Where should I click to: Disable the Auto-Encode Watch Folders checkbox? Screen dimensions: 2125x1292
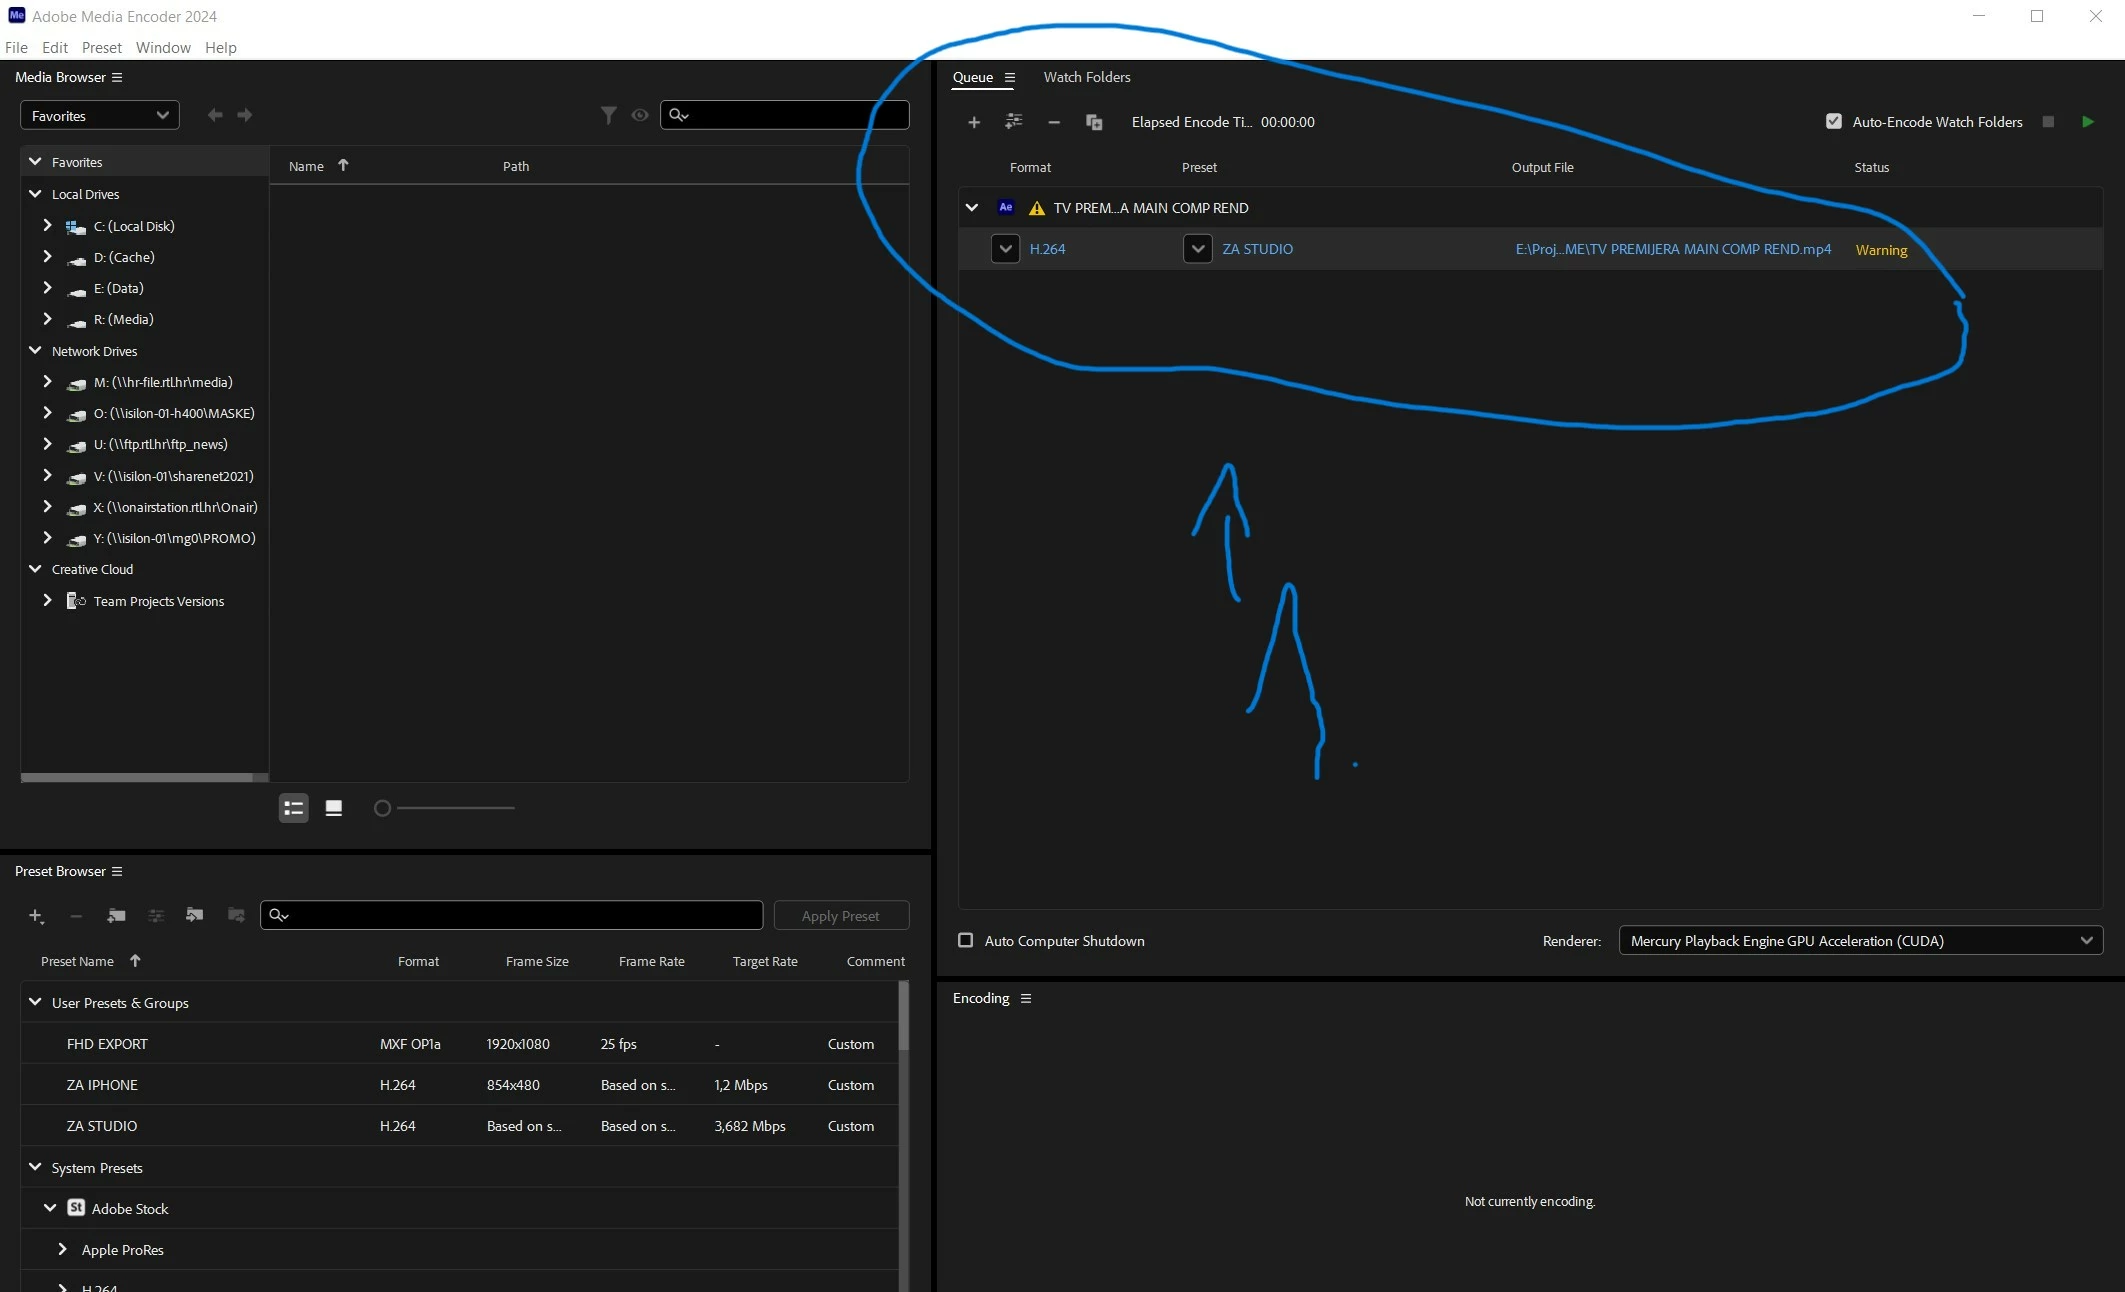click(1833, 122)
